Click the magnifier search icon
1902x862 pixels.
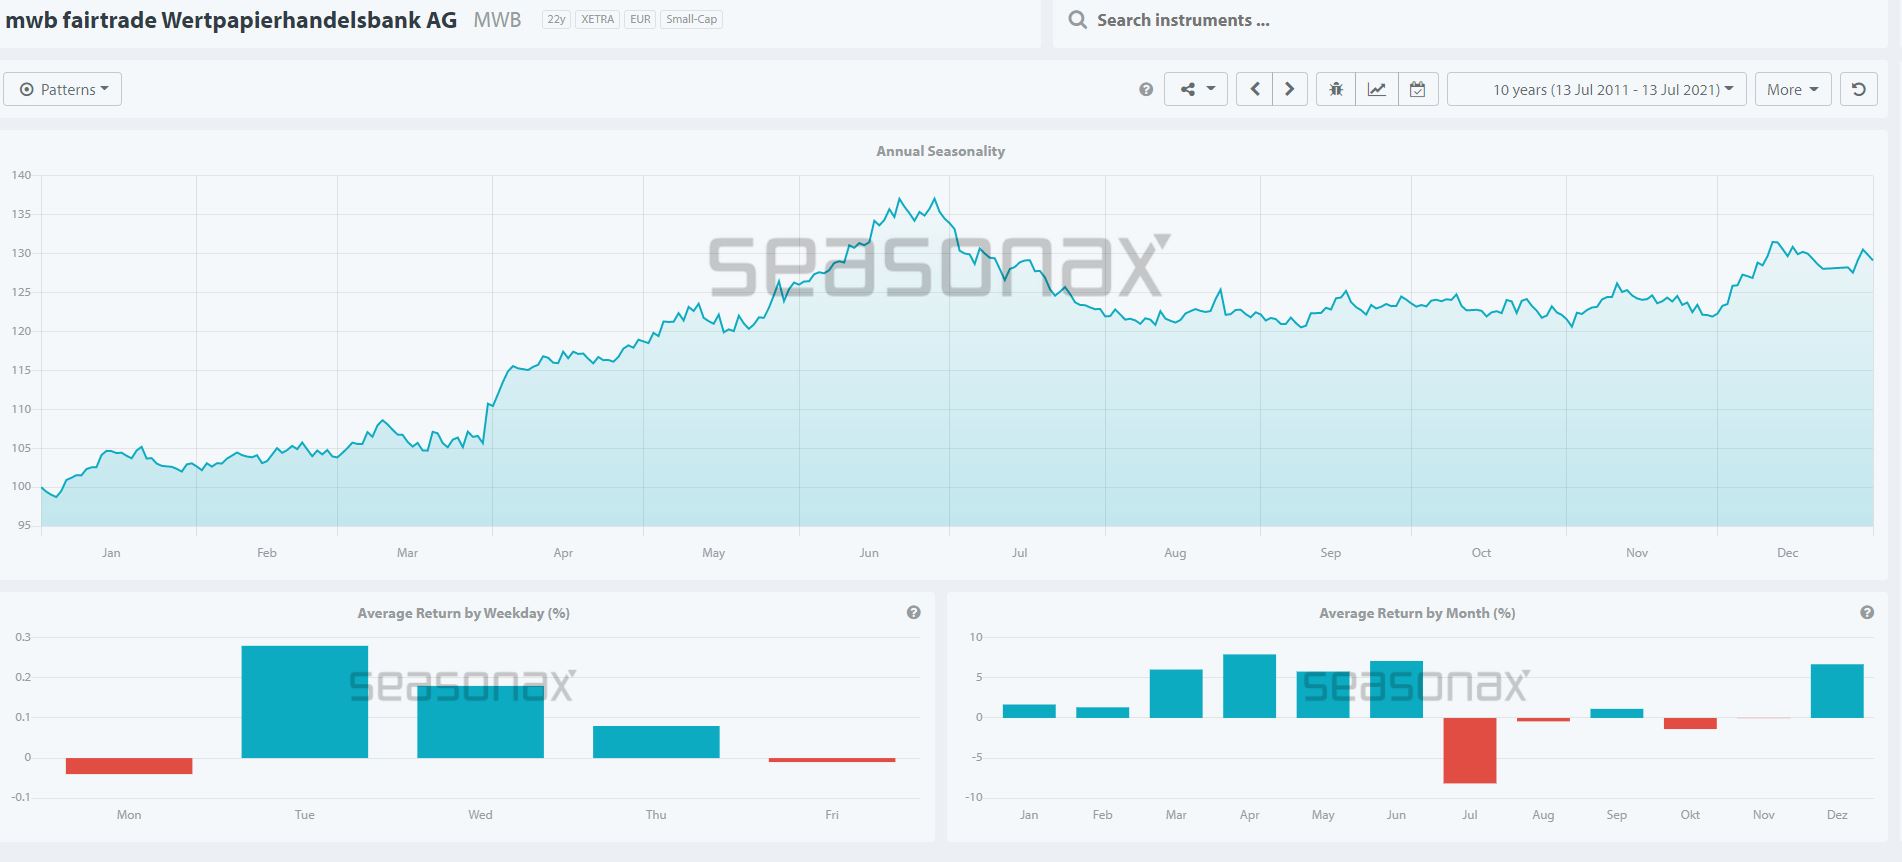1077,20
